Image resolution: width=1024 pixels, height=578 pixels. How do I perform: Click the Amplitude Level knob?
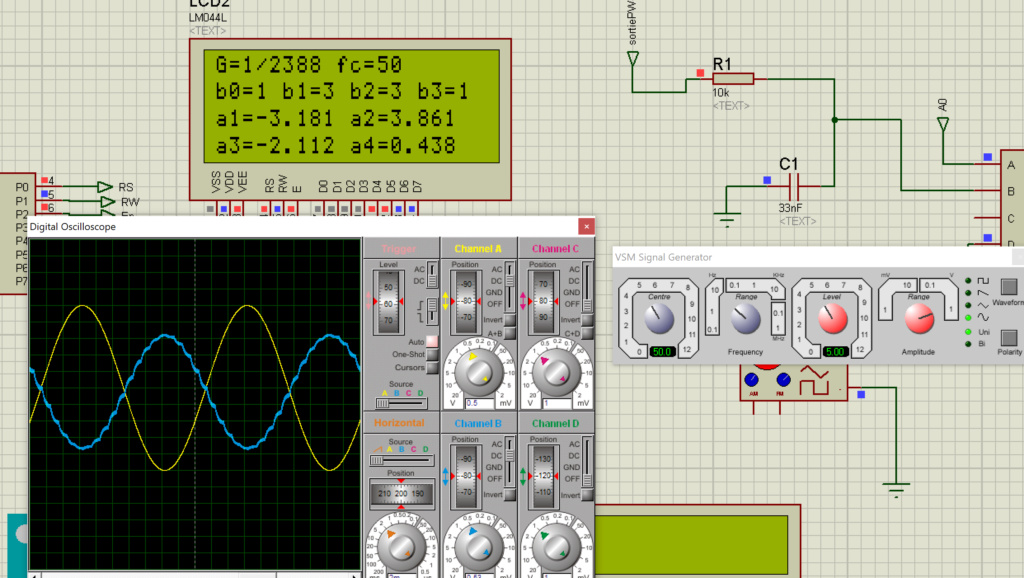(833, 319)
